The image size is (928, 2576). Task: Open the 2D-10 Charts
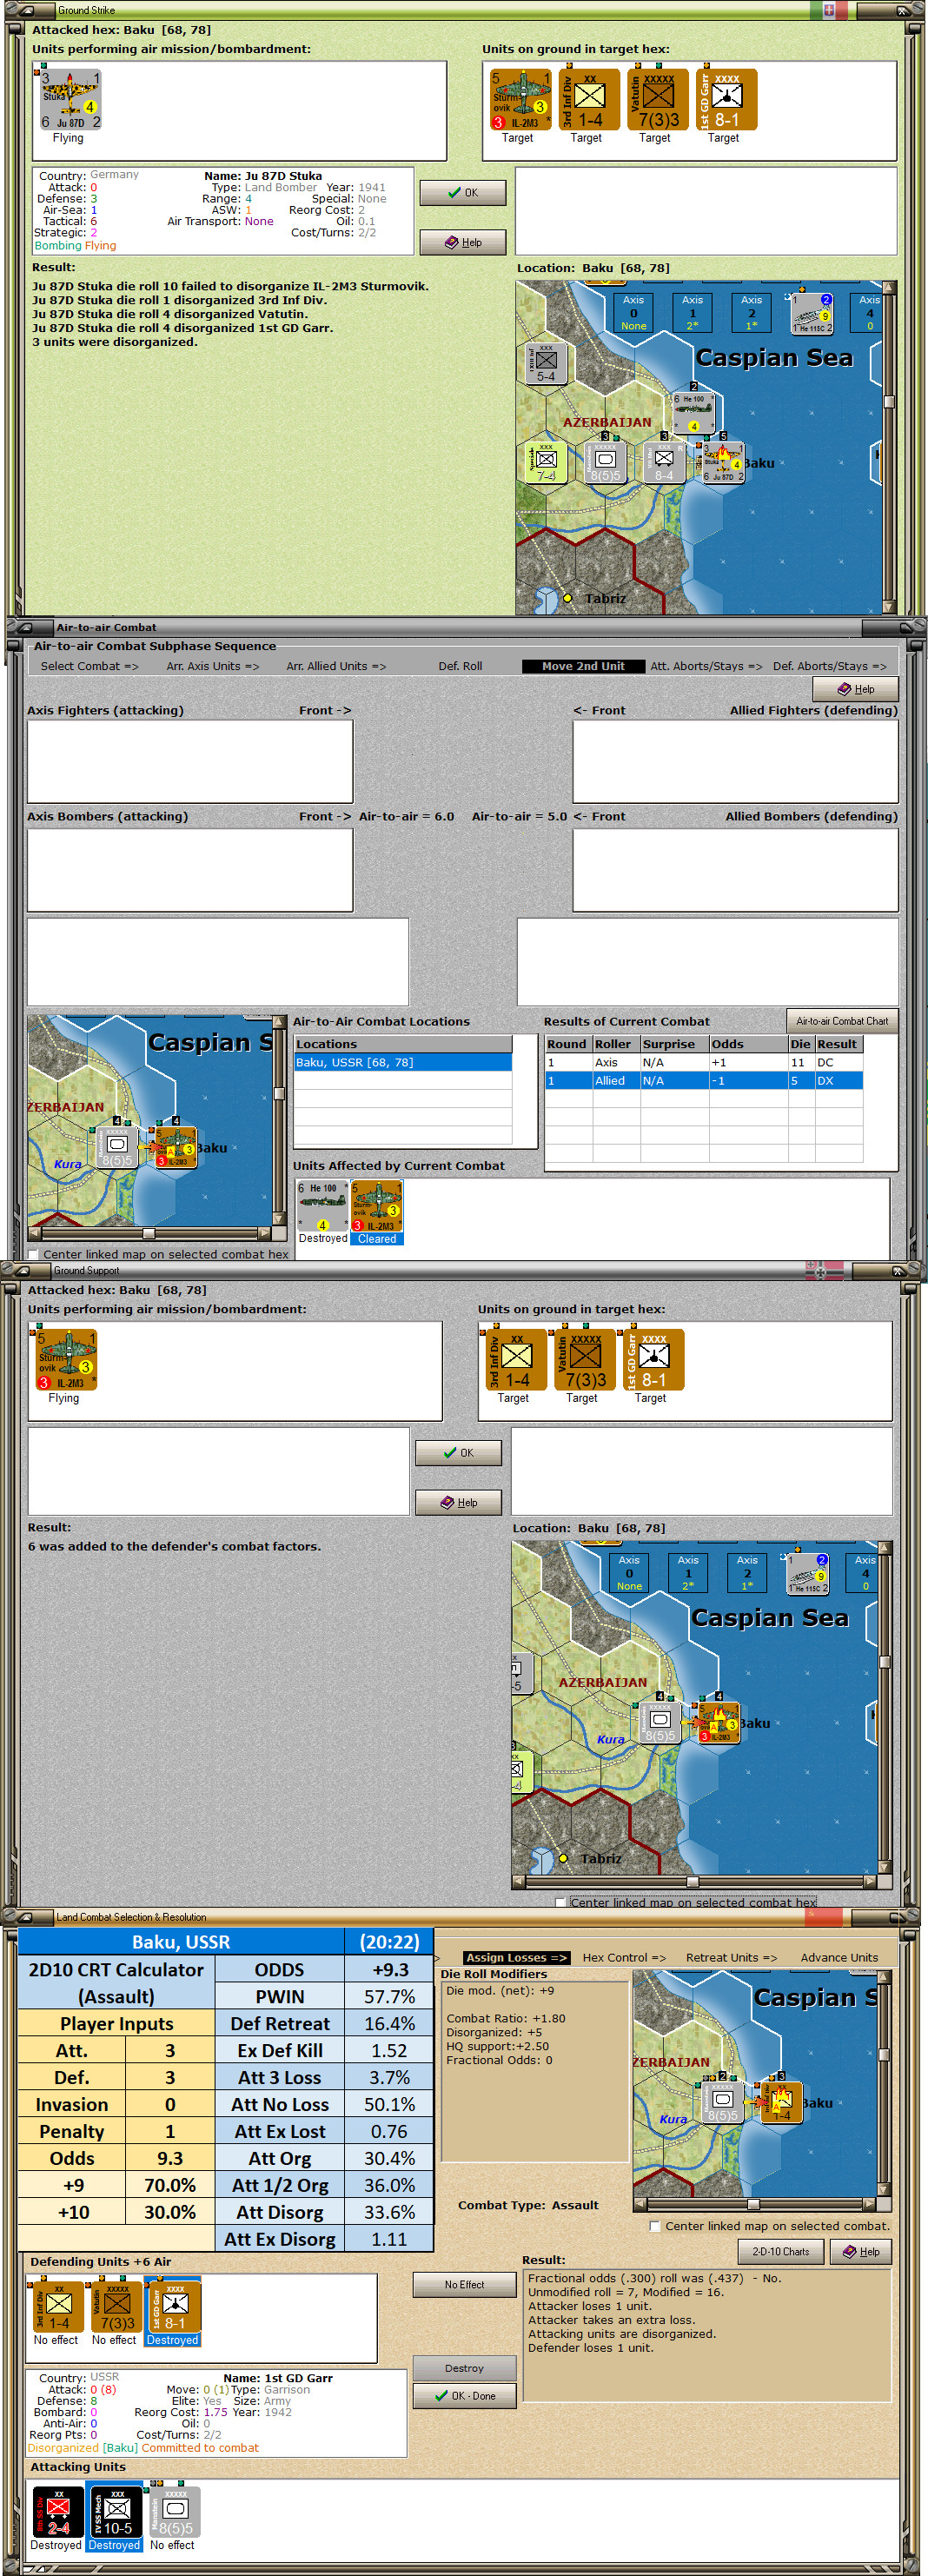pyautogui.click(x=781, y=2252)
